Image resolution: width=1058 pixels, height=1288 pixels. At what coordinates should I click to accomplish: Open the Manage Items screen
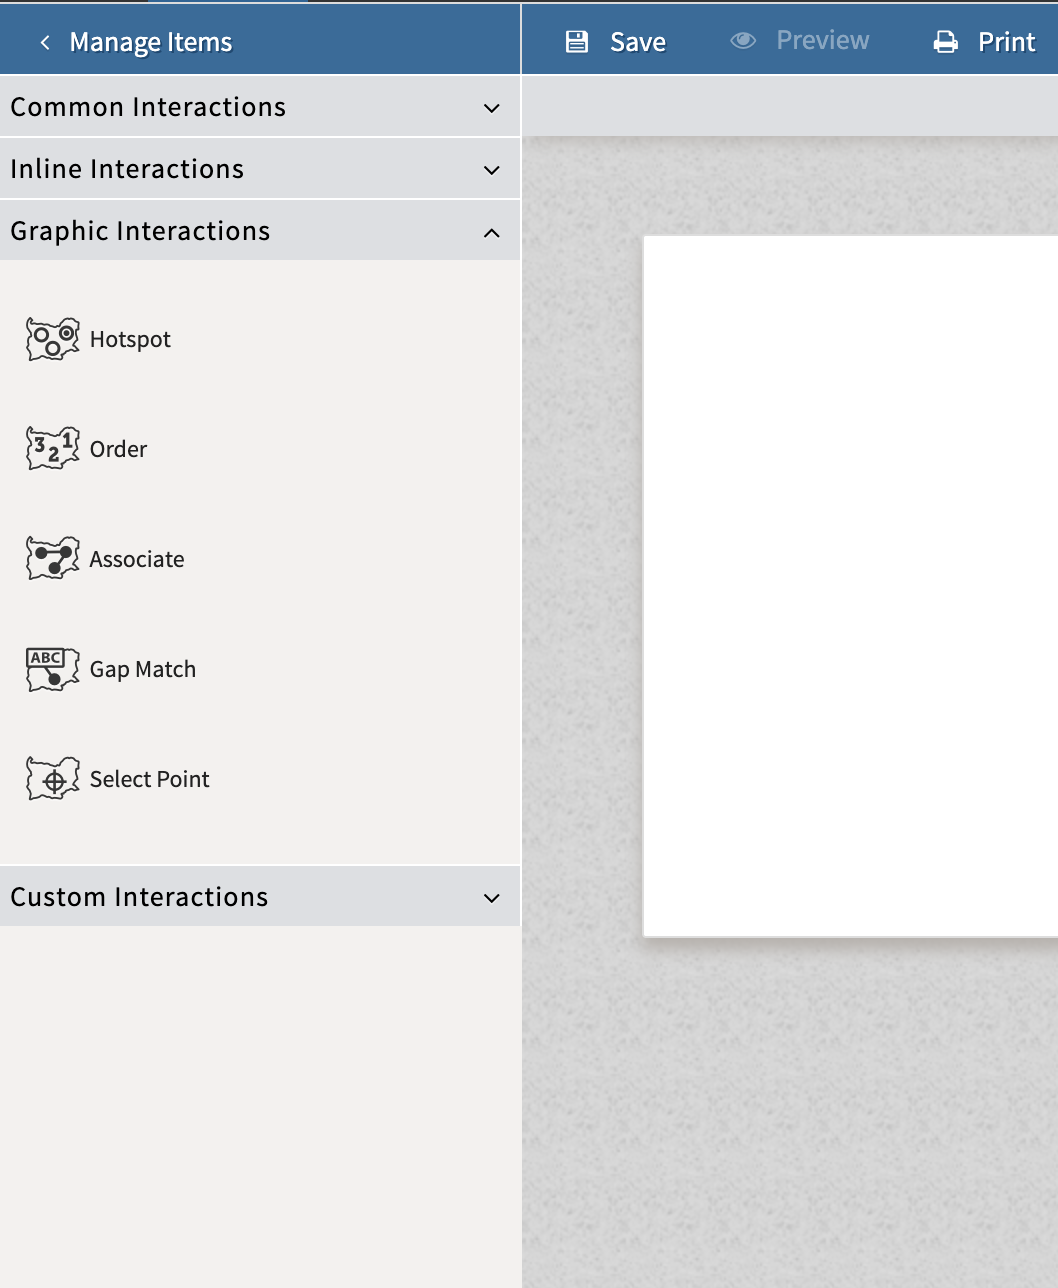click(x=150, y=43)
